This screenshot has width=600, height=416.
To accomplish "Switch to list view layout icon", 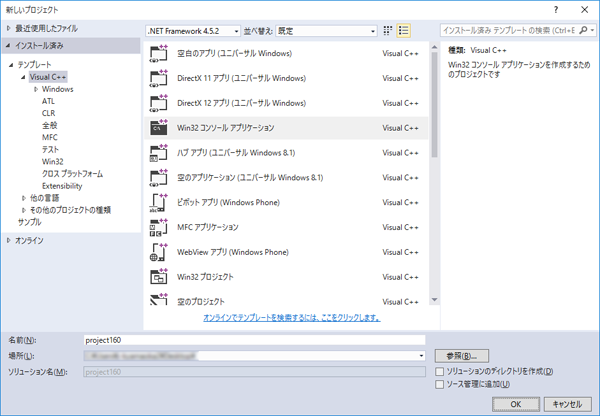I will click(x=404, y=31).
